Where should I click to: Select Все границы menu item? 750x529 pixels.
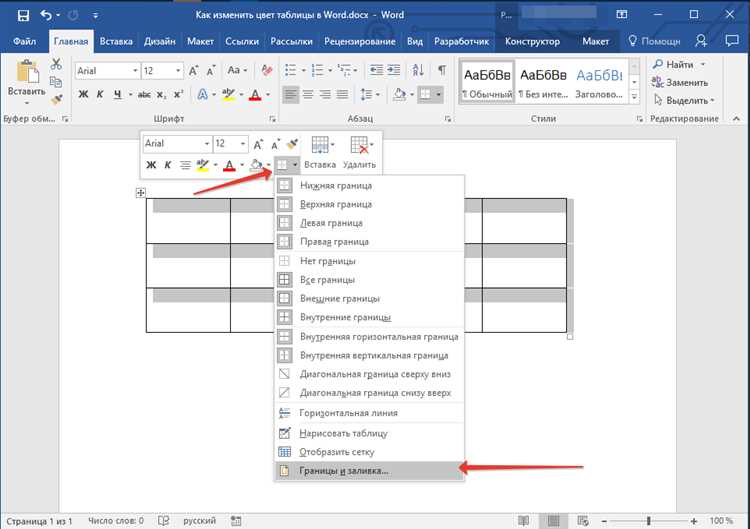(370, 280)
